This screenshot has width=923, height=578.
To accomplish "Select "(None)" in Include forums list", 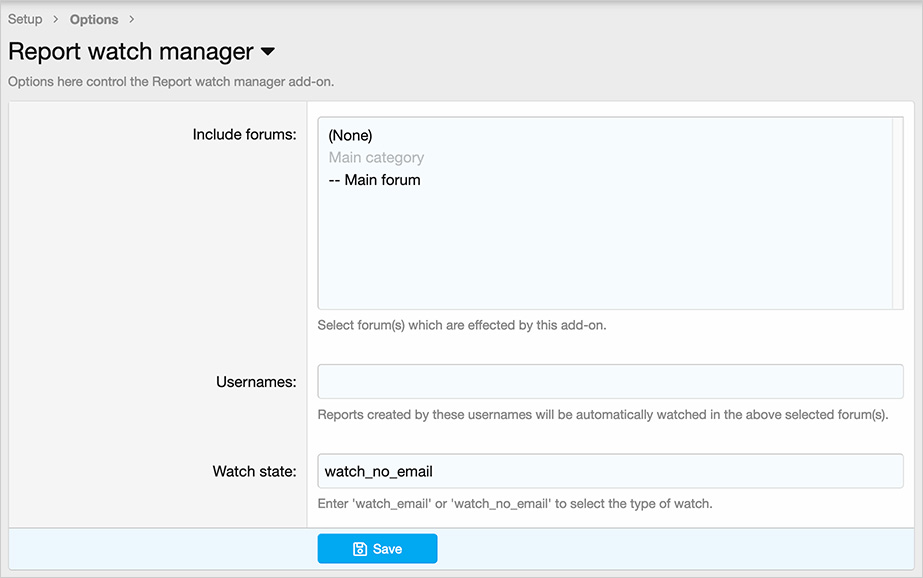I will pyautogui.click(x=350, y=135).
